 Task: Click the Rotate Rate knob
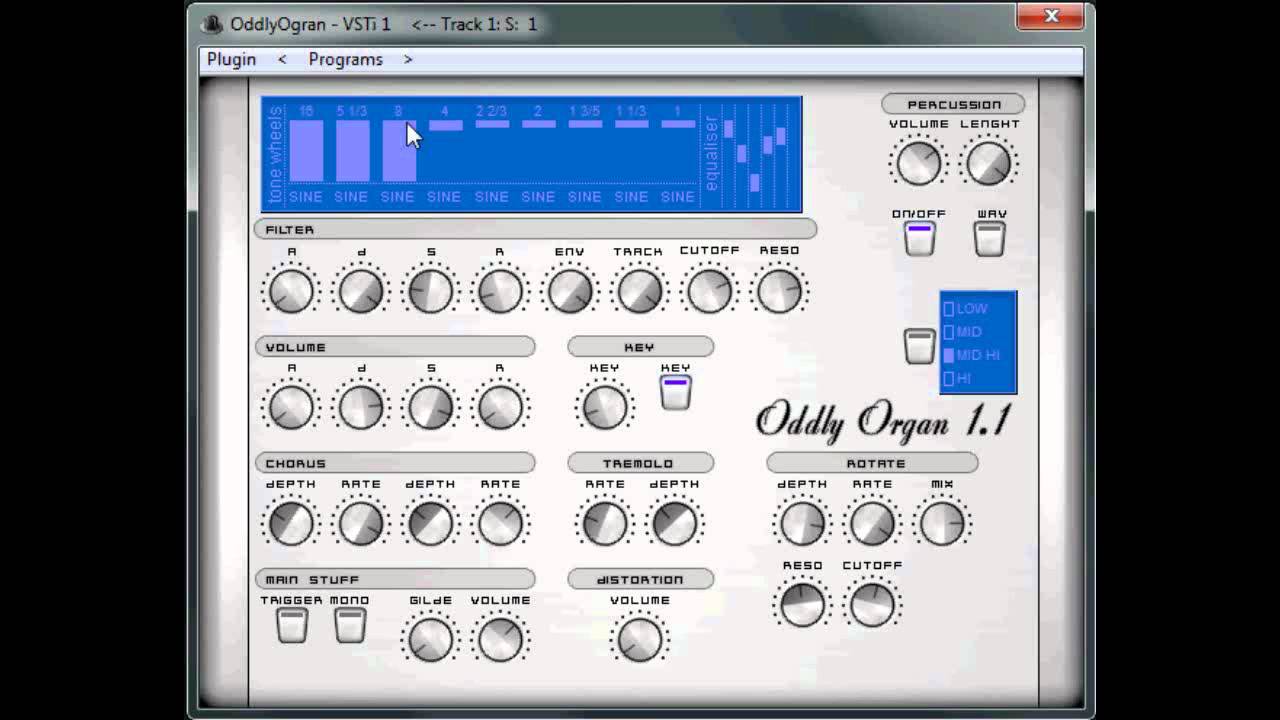(x=872, y=523)
